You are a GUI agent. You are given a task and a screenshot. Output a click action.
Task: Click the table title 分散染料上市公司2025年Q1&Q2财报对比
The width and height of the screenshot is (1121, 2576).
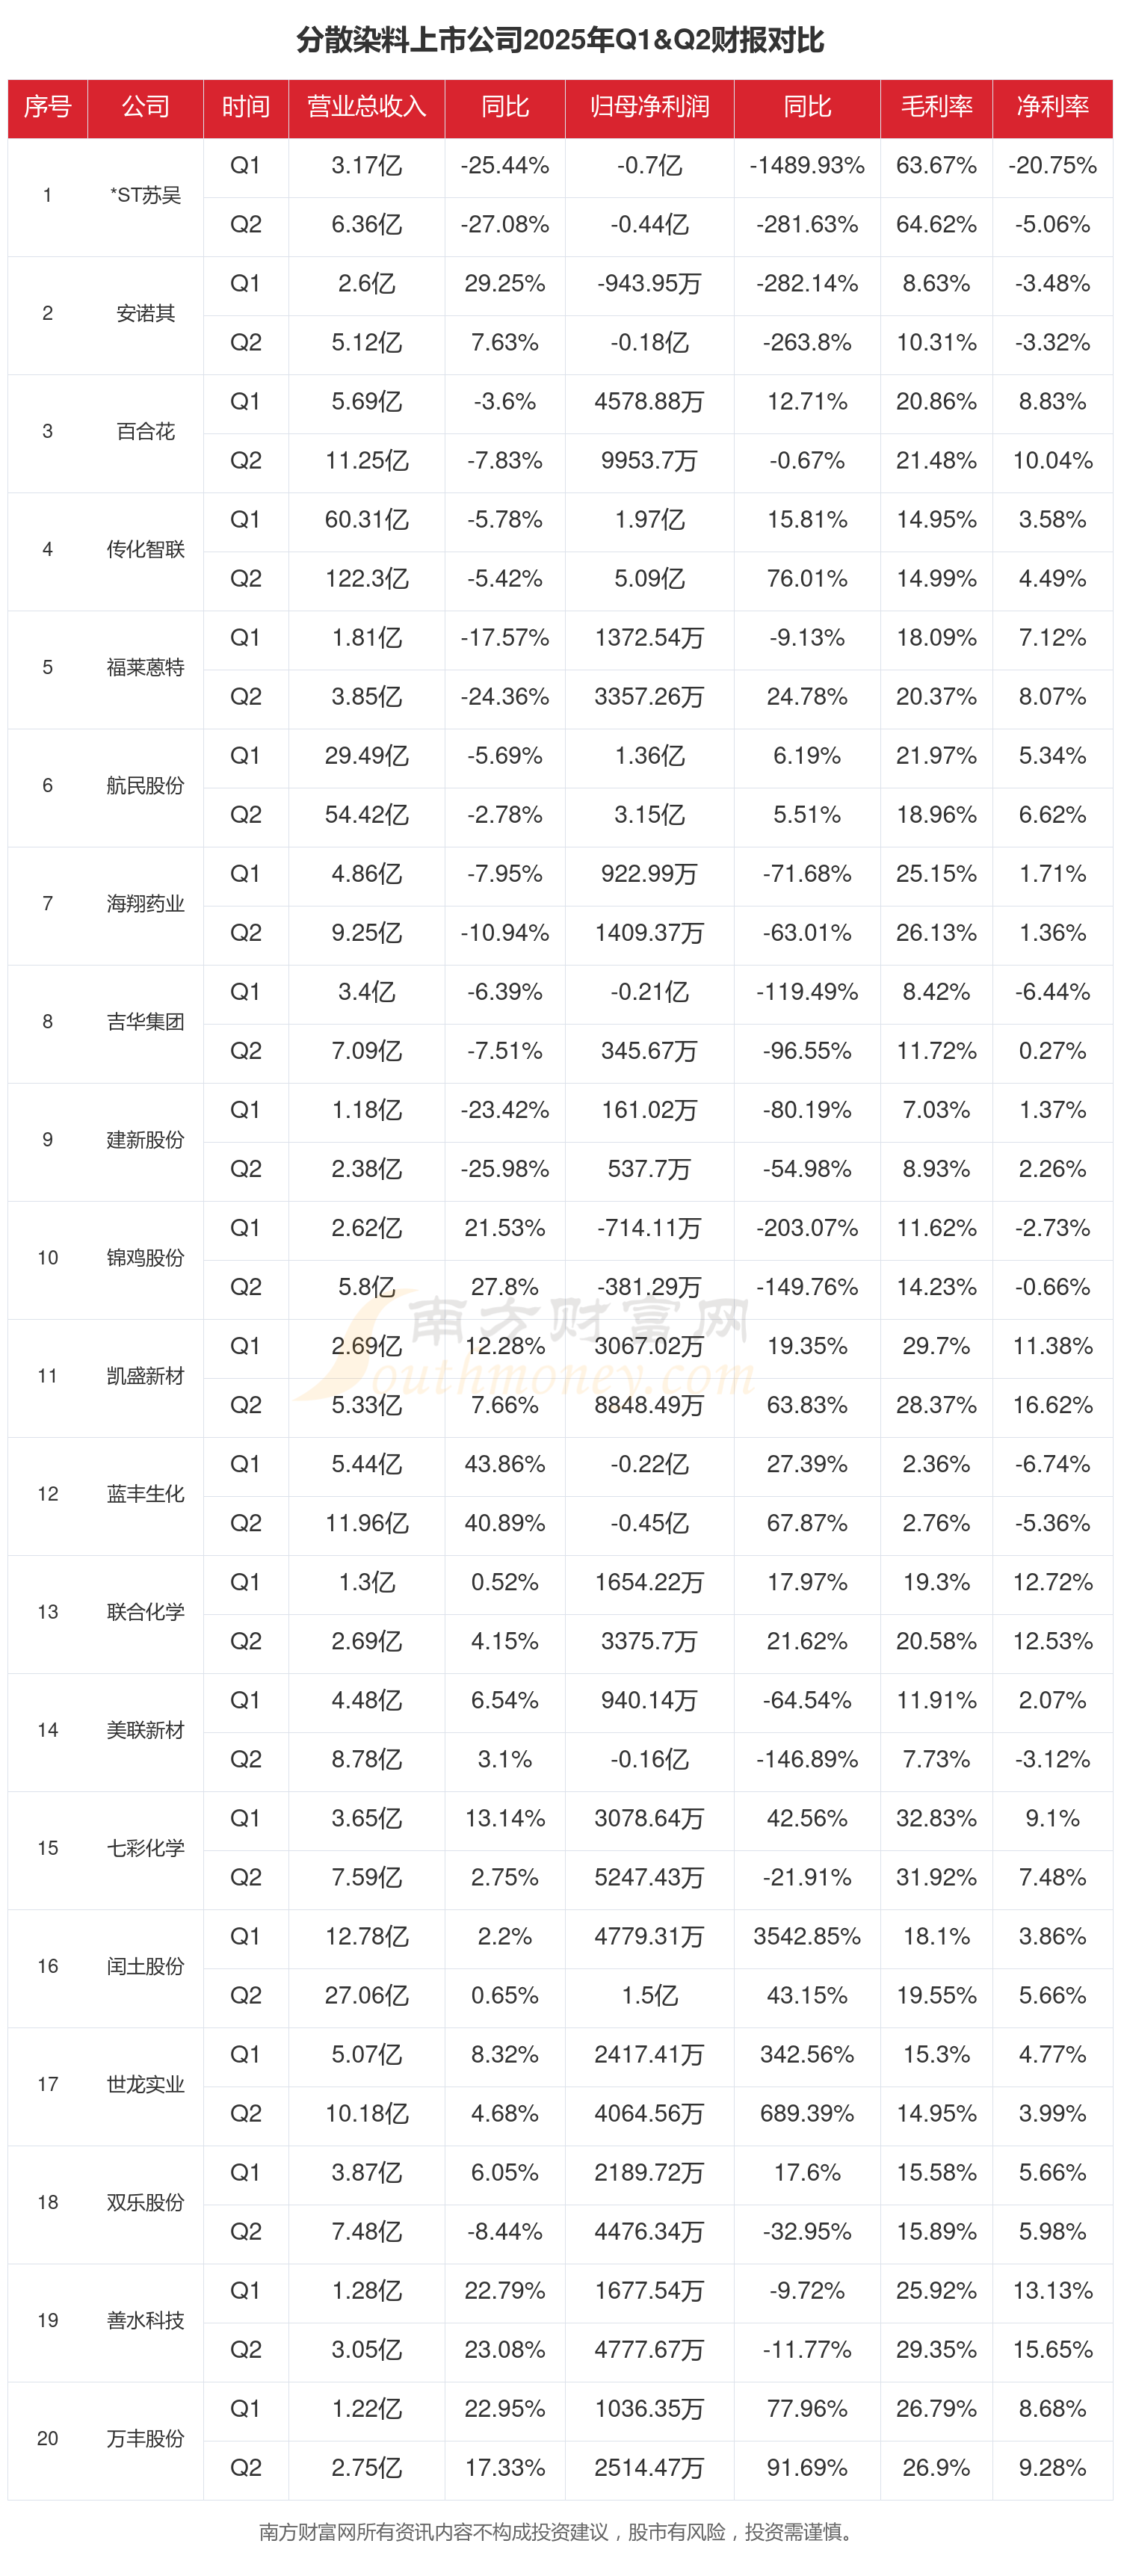[x=560, y=40]
